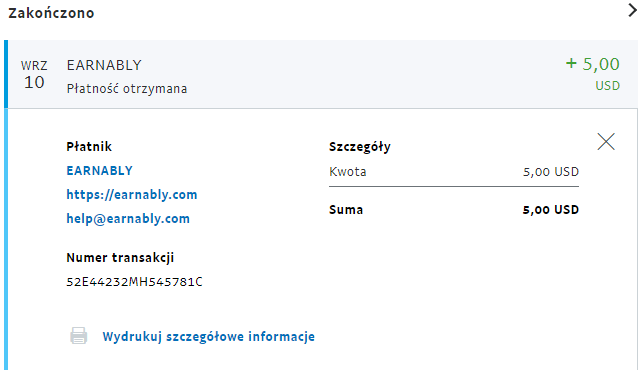The height and width of the screenshot is (370, 641).
Task: Click the Szczegóły heading
Action: (x=360, y=147)
